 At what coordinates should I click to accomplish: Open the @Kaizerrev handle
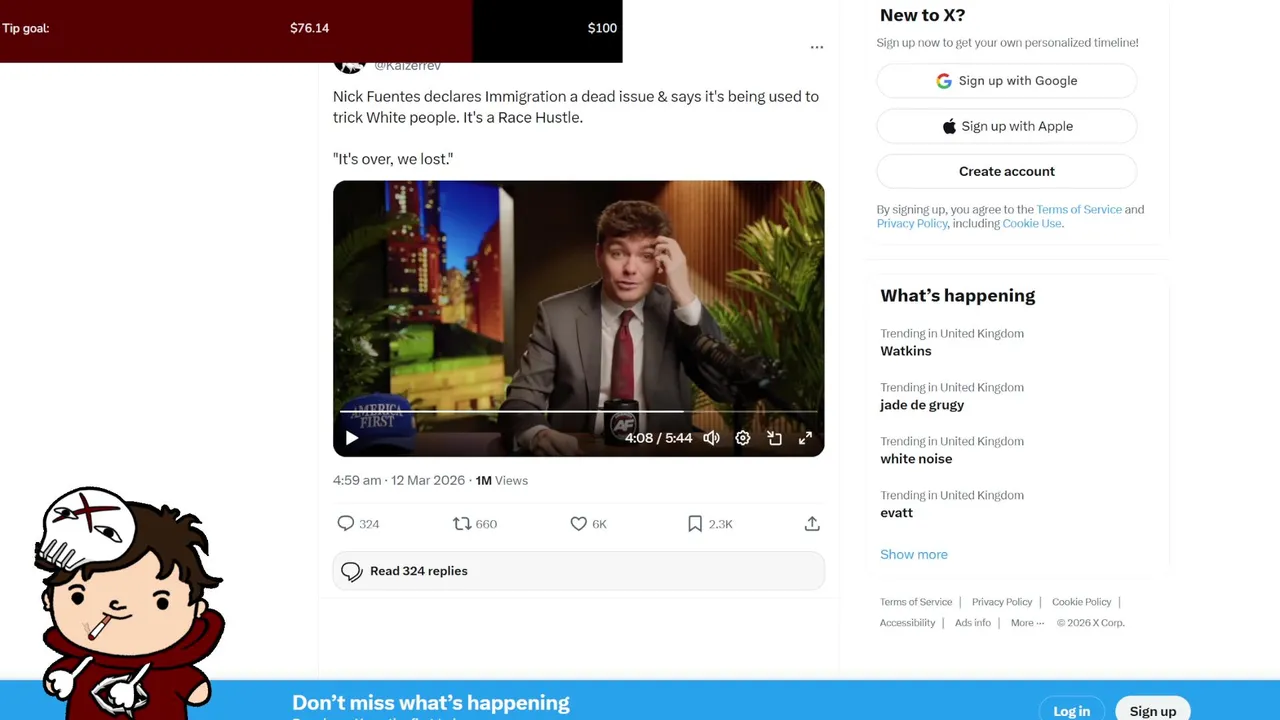point(408,66)
